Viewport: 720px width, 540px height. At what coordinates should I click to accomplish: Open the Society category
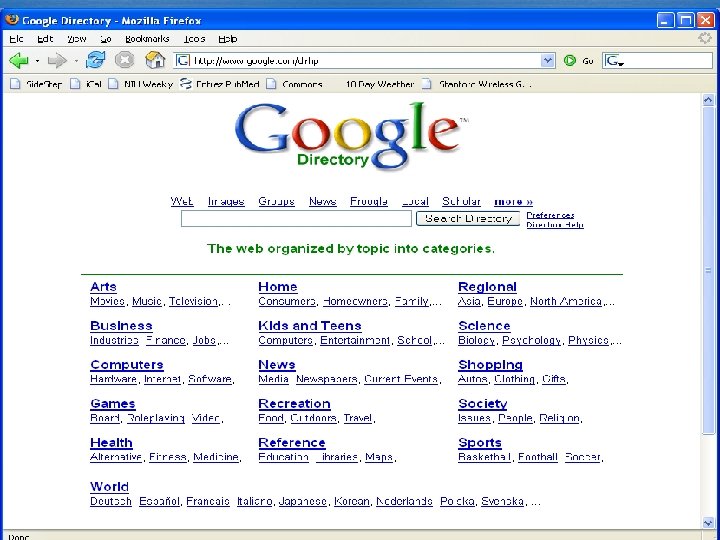pyautogui.click(x=483, y=404)
